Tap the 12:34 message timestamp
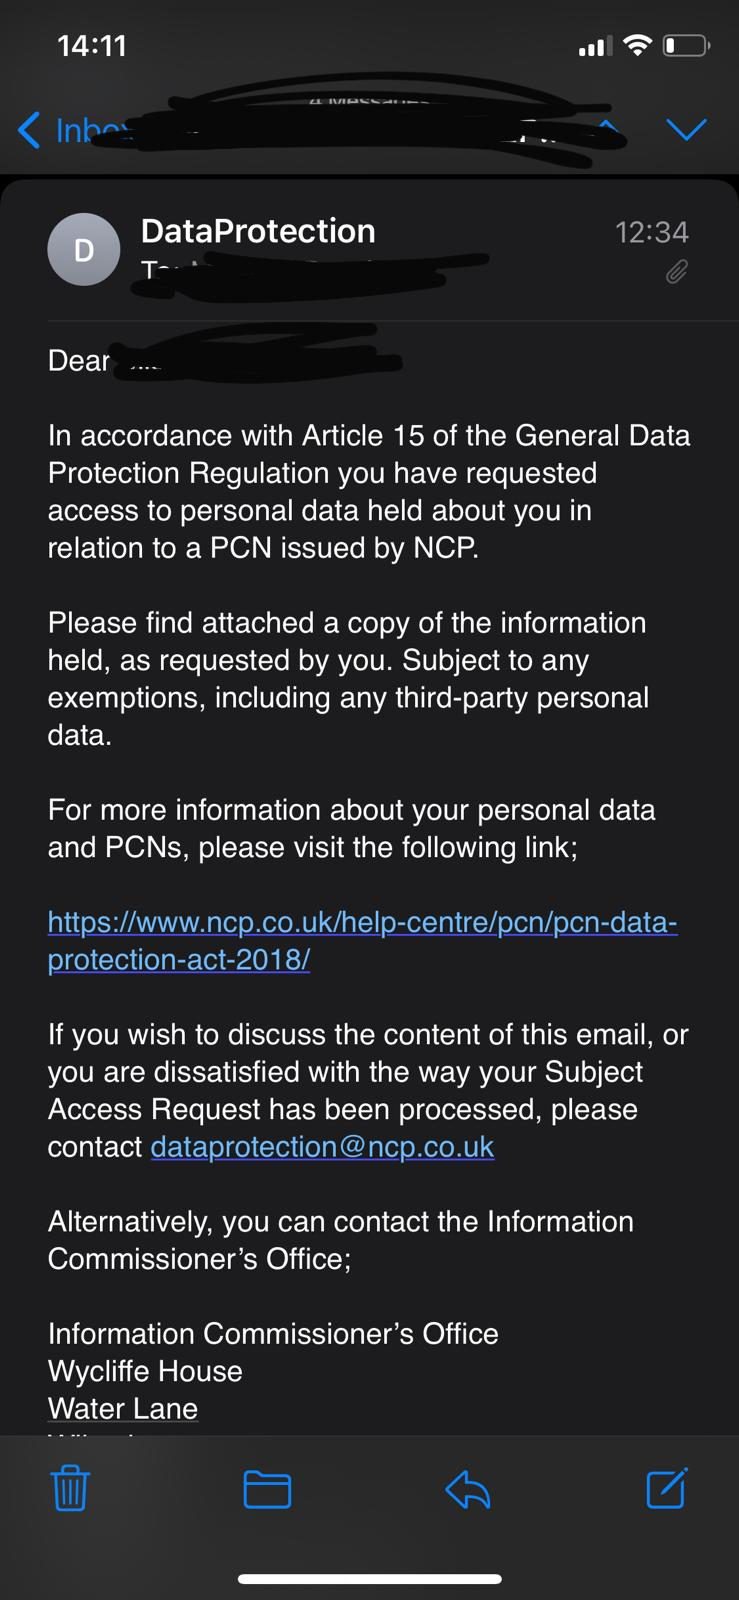Image resolution: width=739 pixels, height=1600 pixels. tap(652, 232)
